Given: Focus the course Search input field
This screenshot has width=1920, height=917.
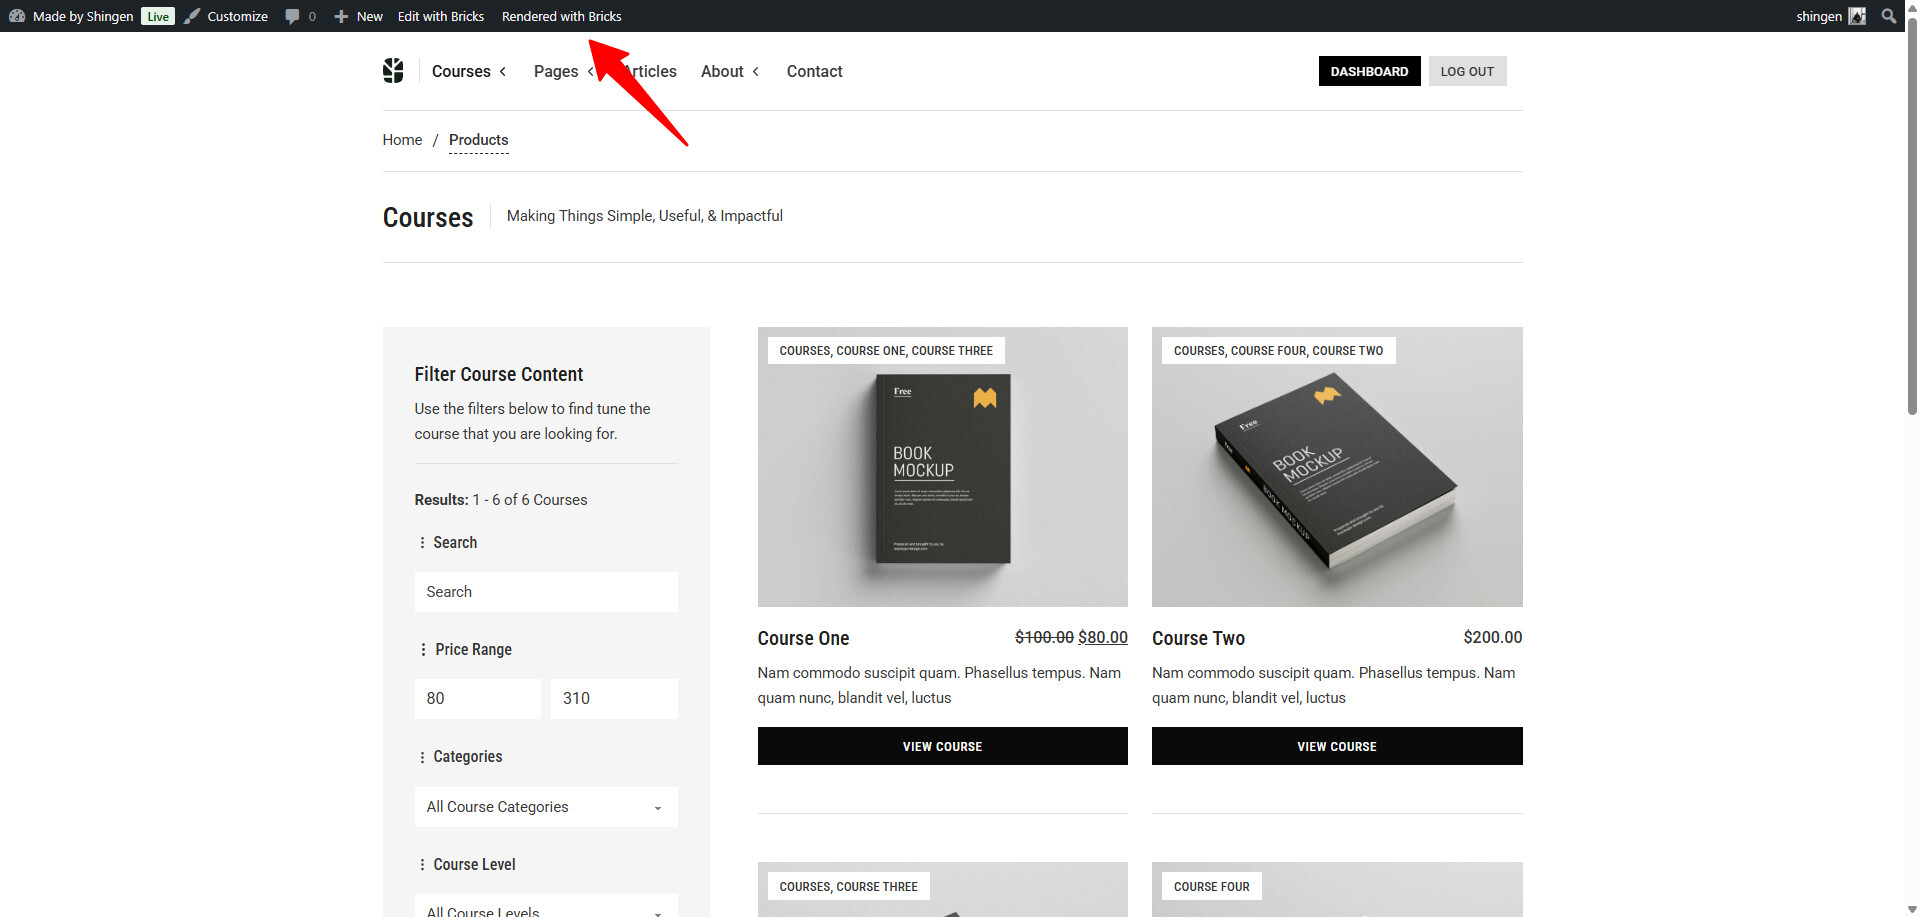Looking at the screenshot, I should (546, 592).
